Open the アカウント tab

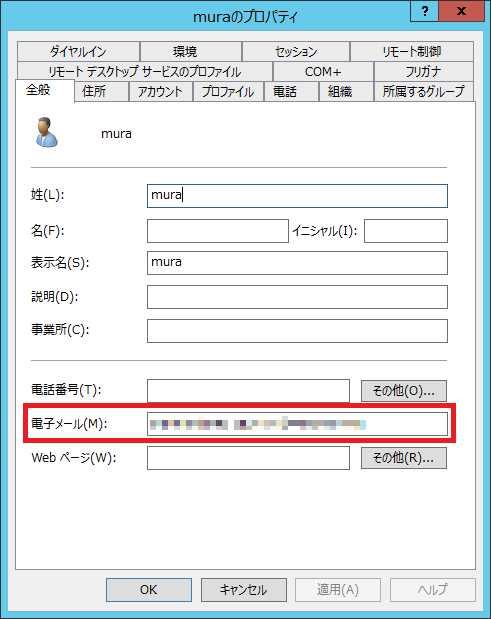160,92
